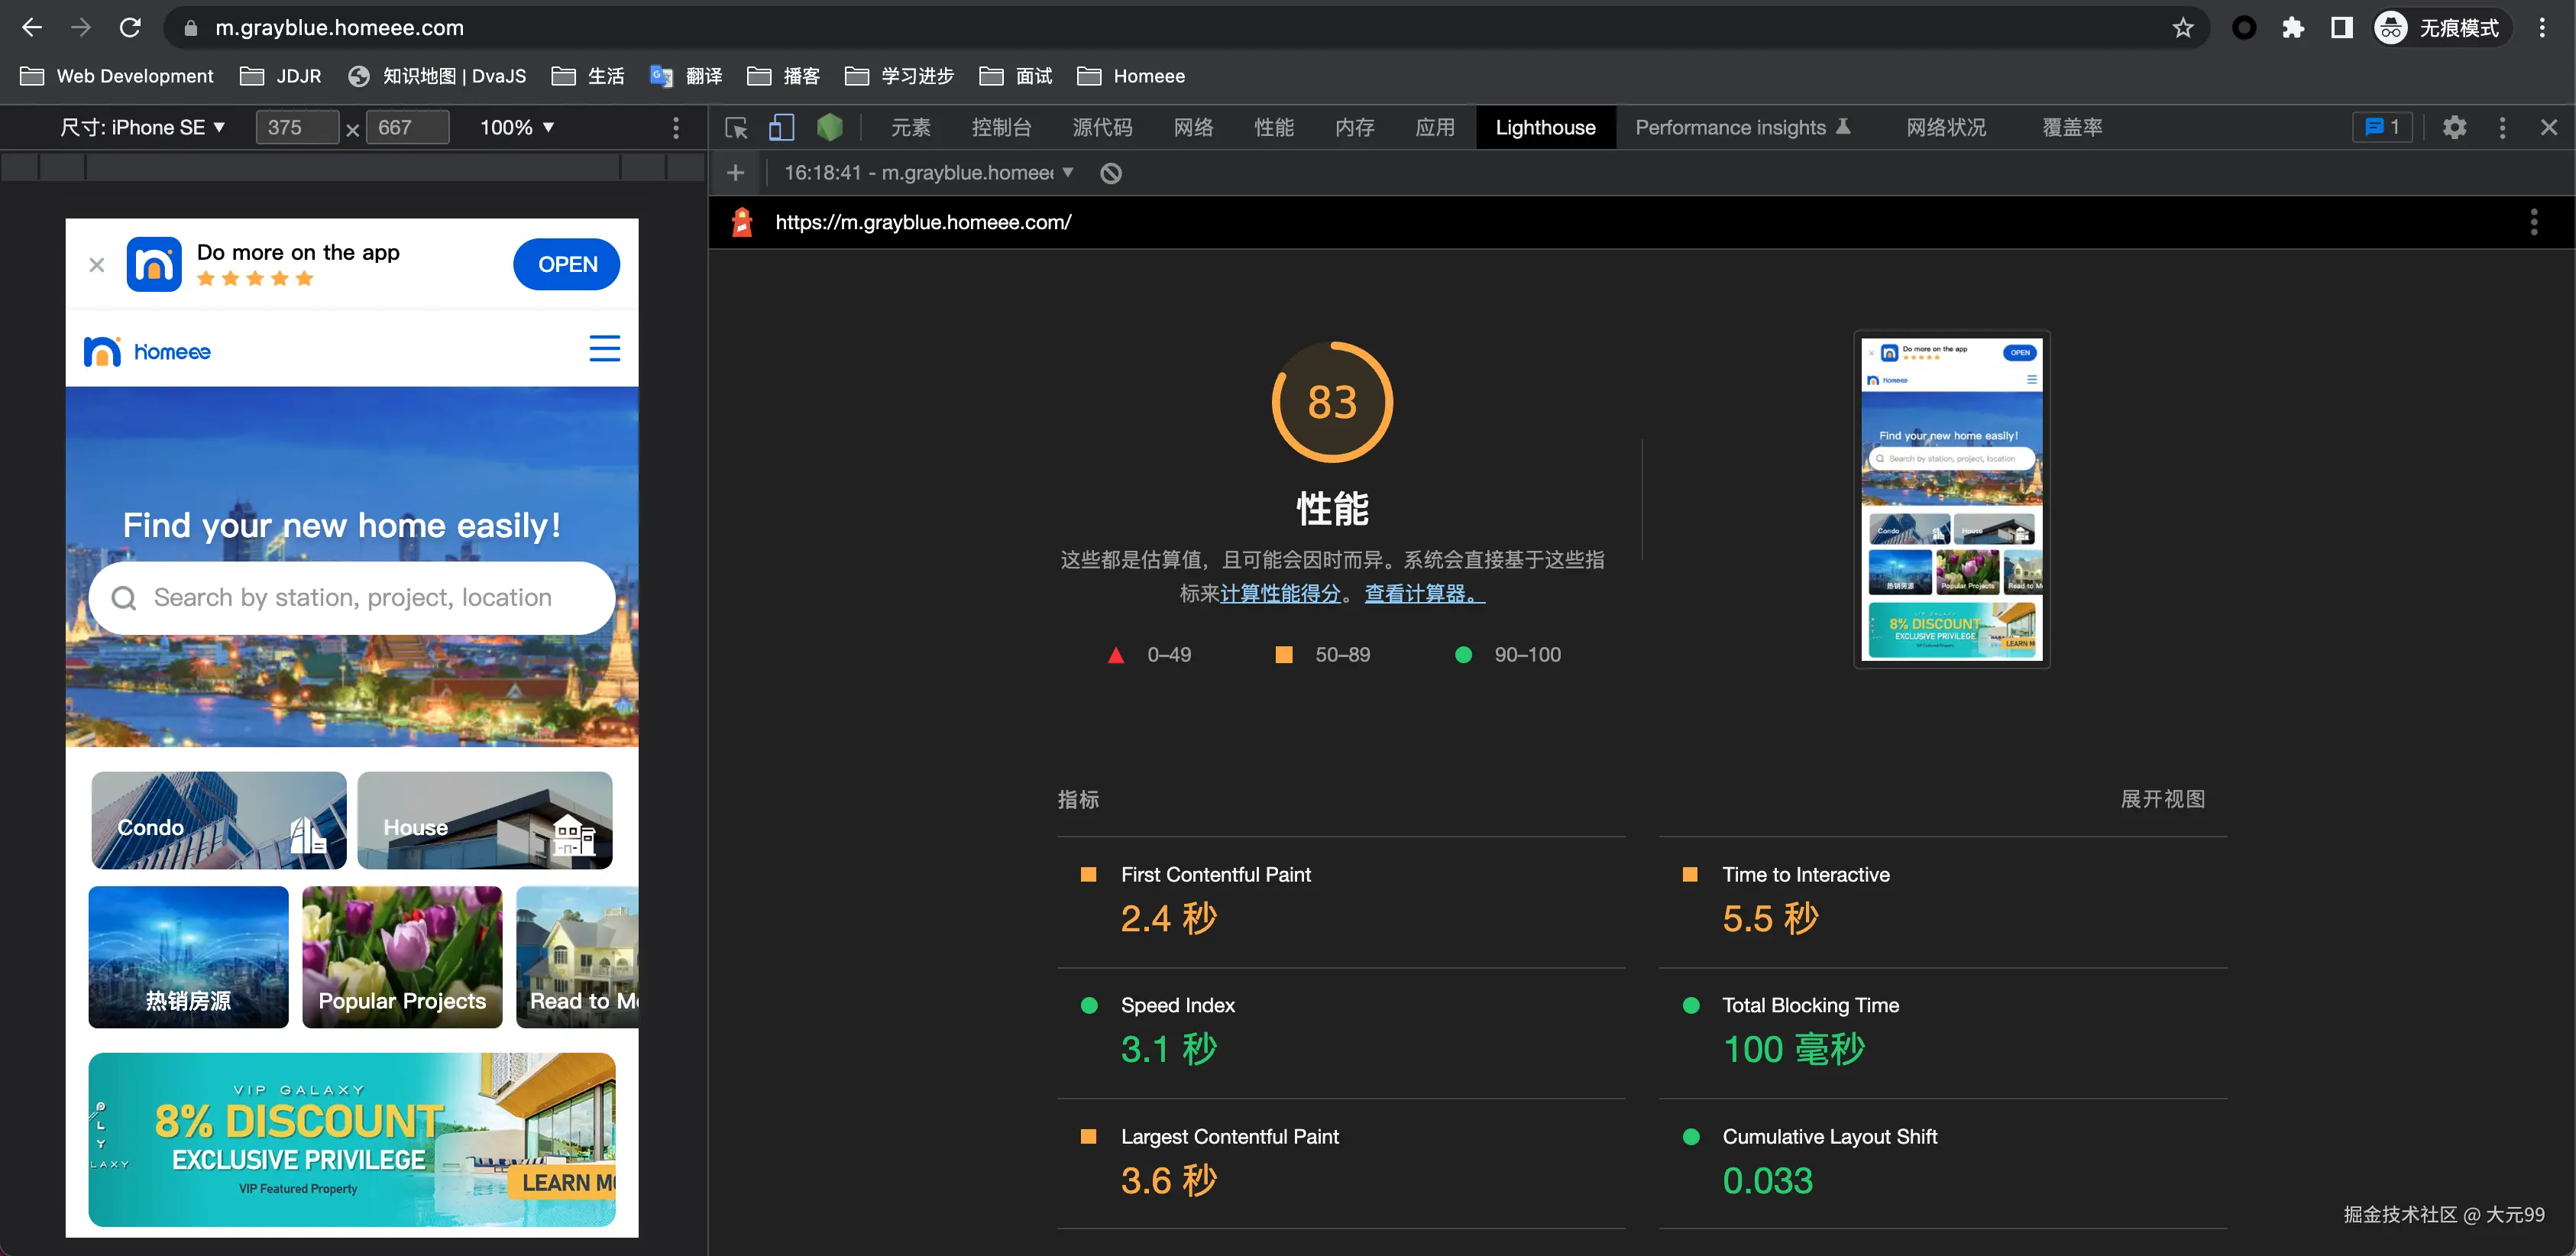Open DevTools settings gear
This screenshot has height=1256, width=2576.
click(2454, 128)
